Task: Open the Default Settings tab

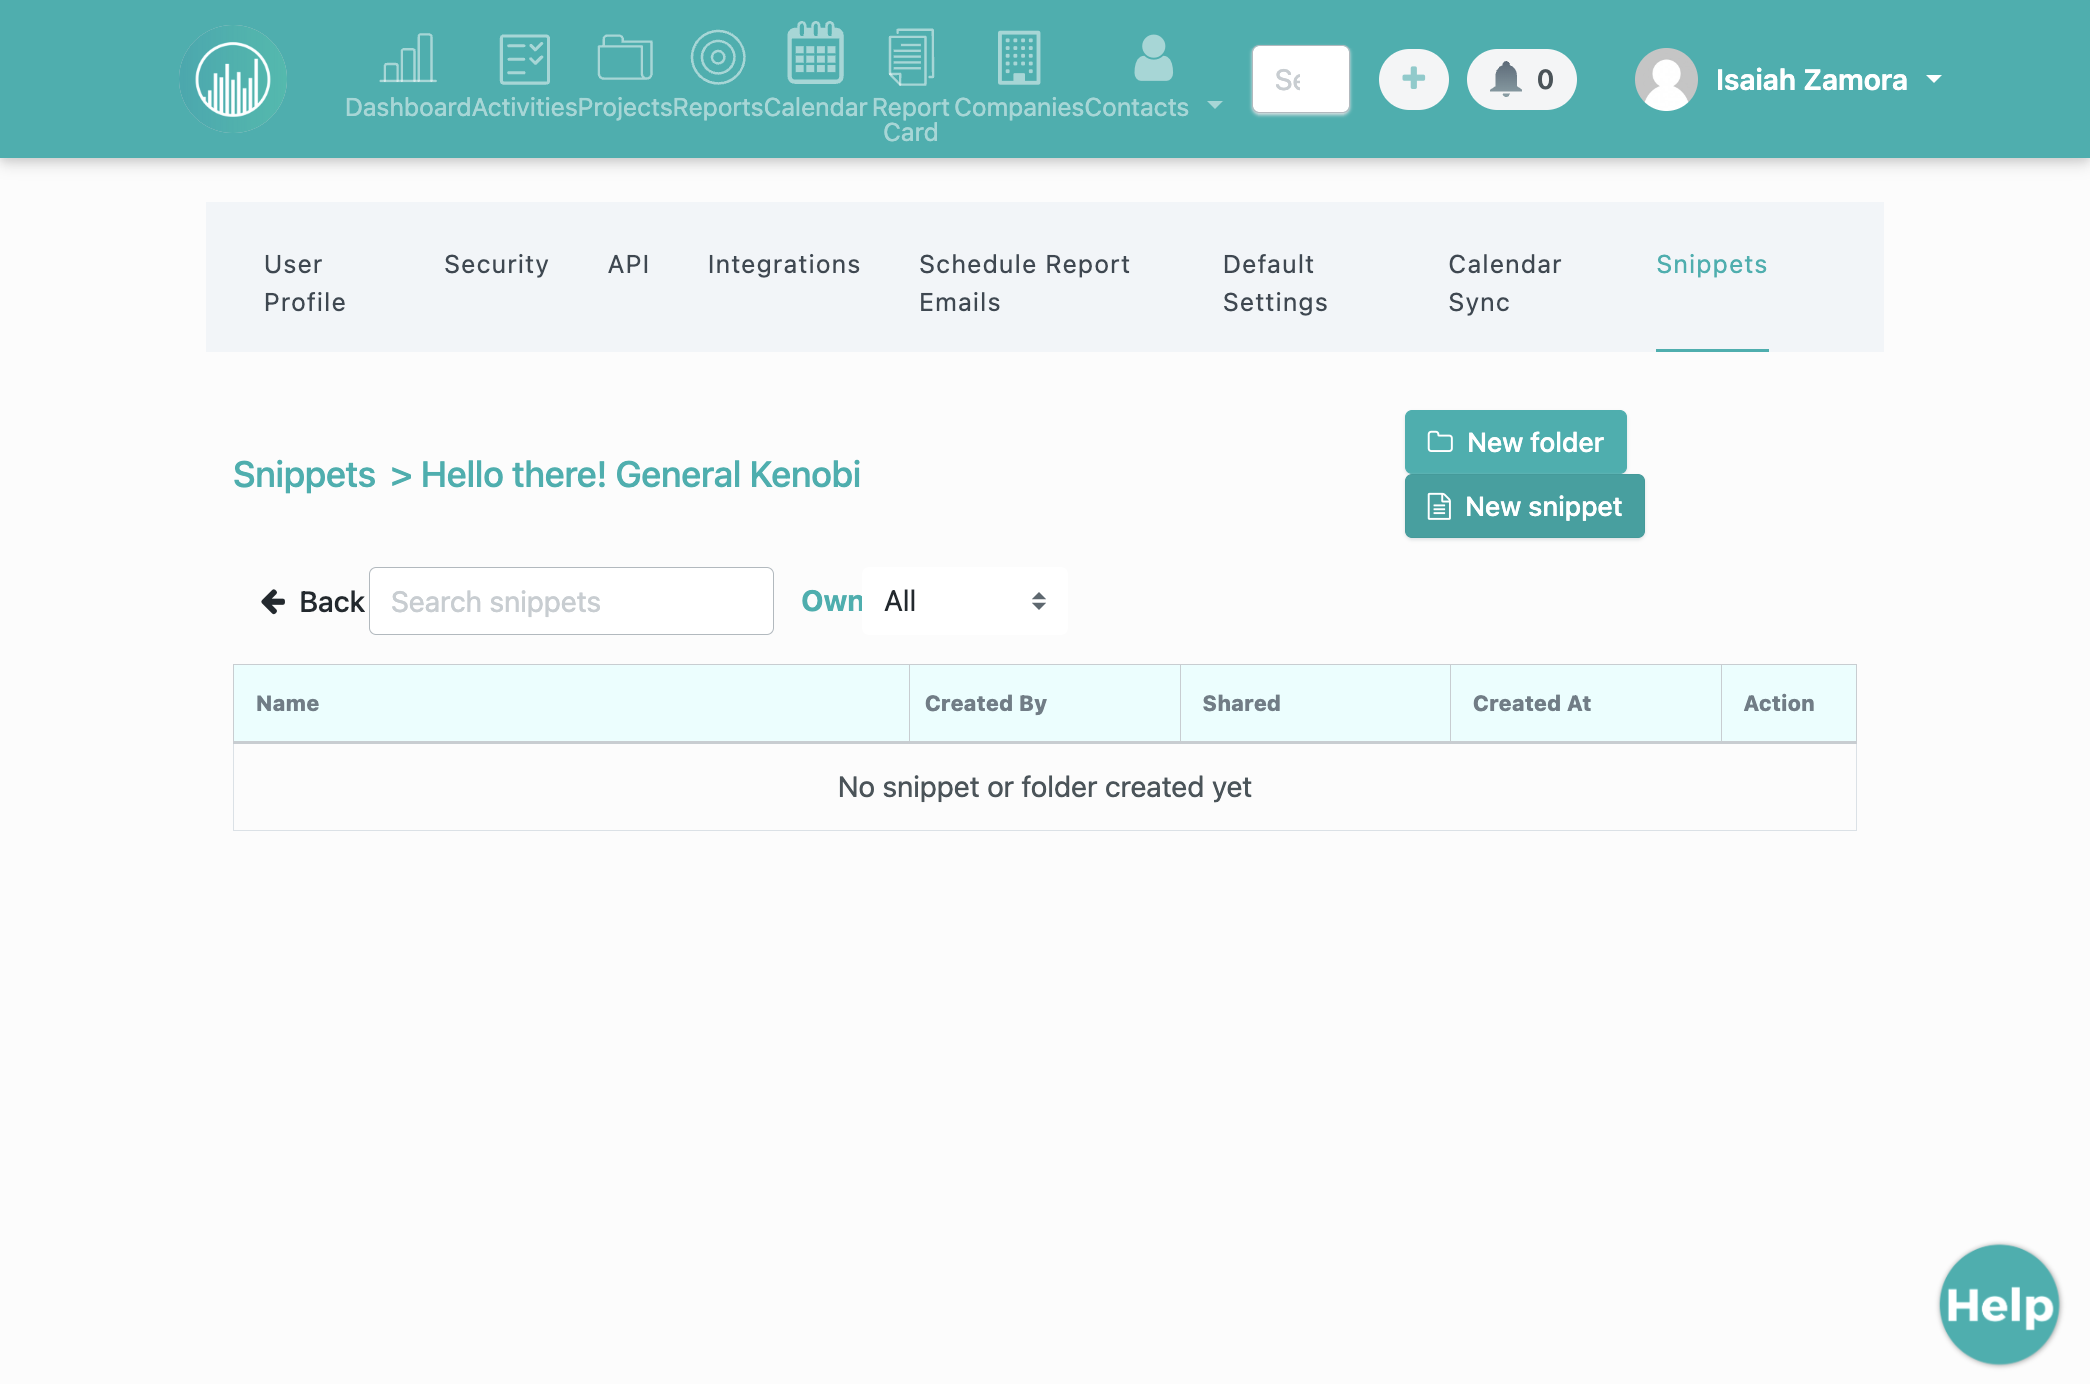Action: (x=1275, y=283)
